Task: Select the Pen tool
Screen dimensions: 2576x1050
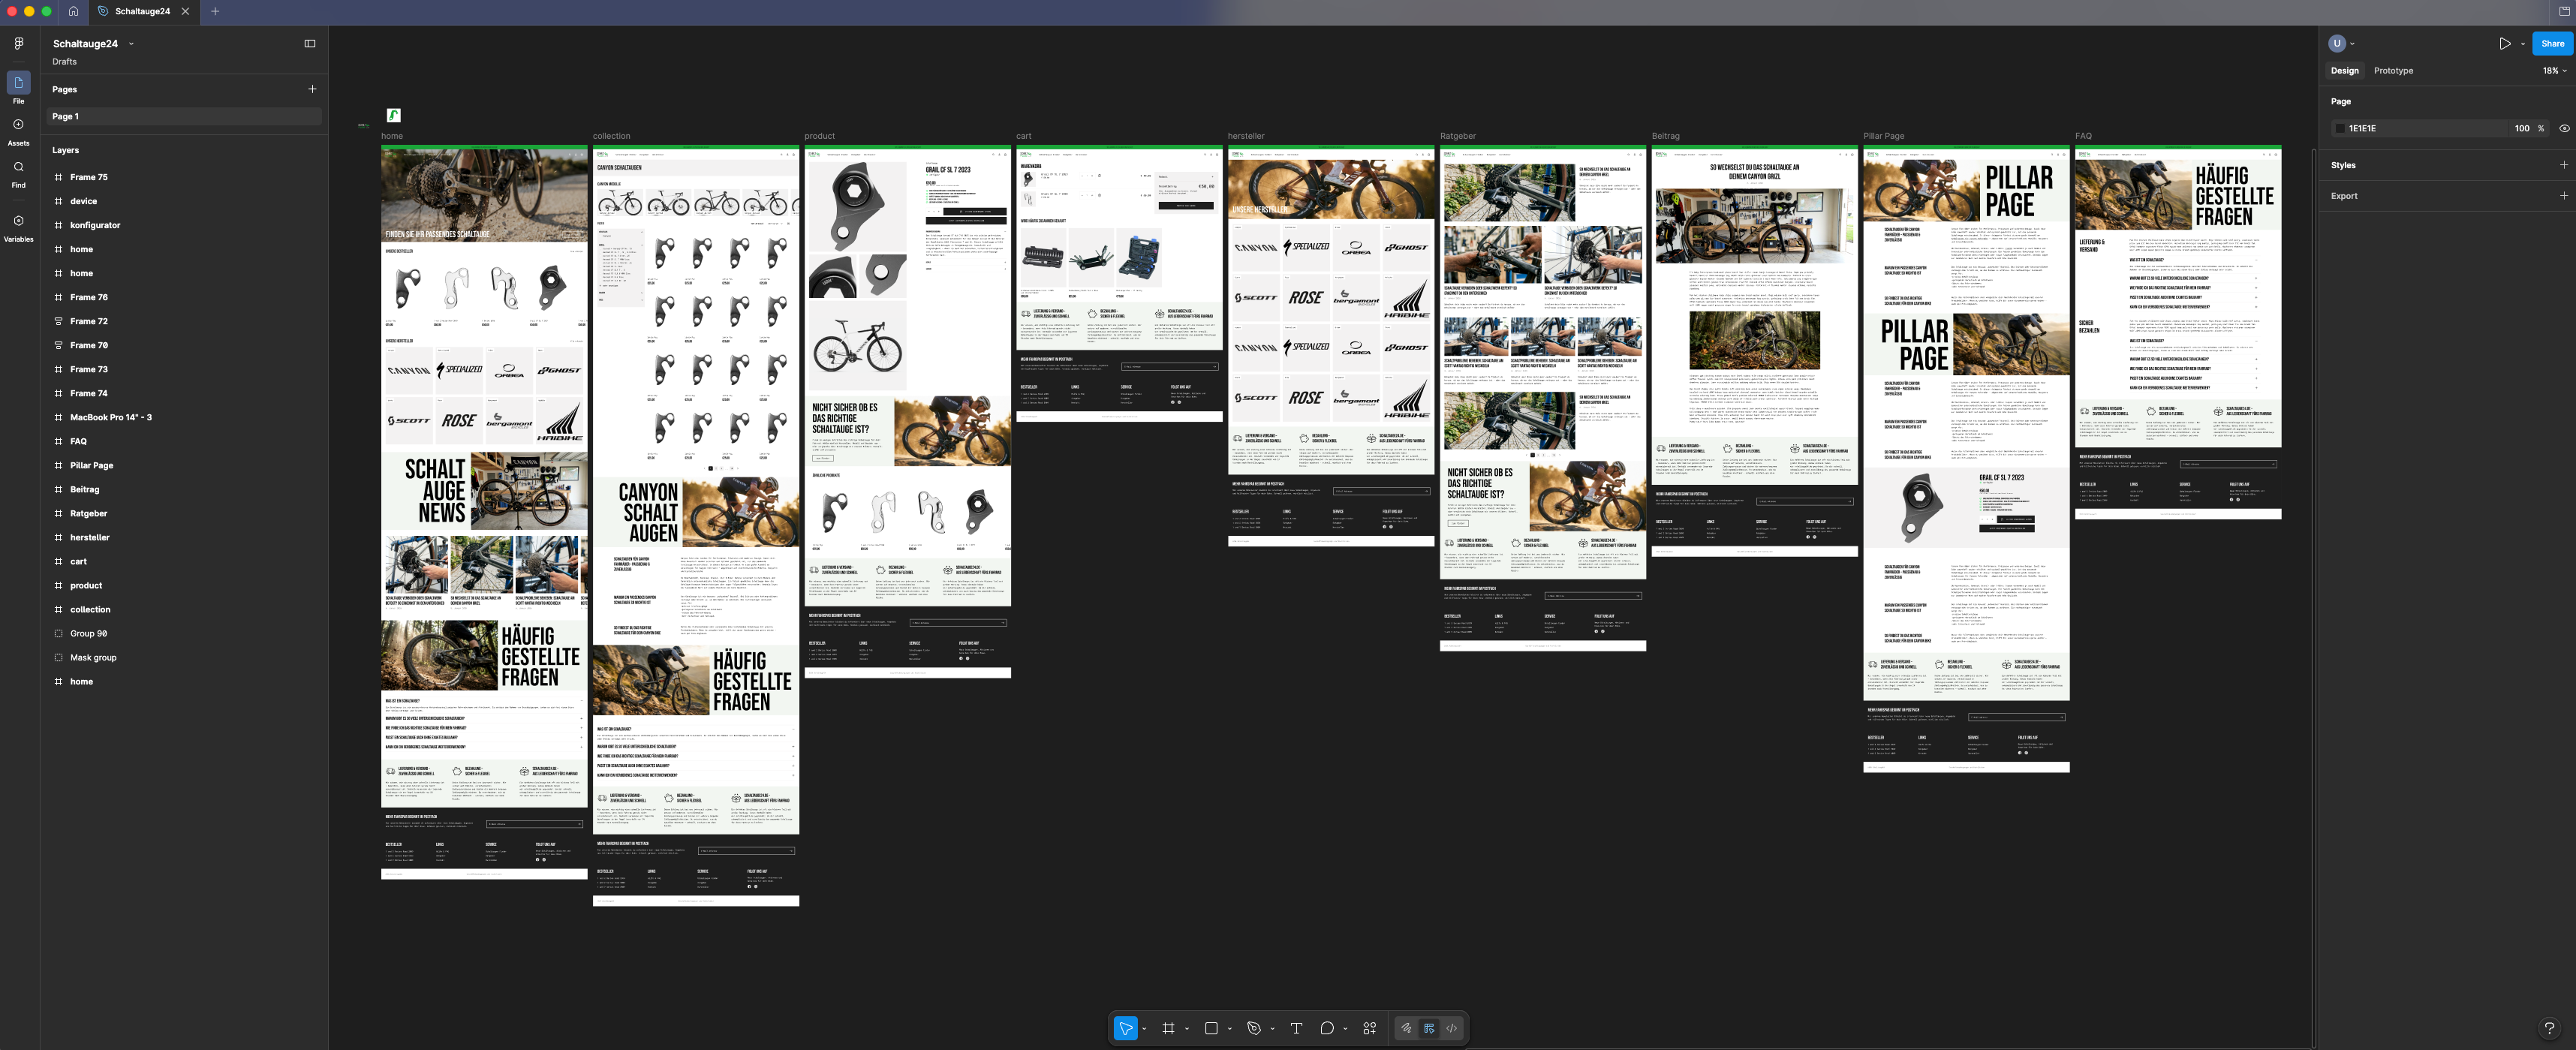Action: pos(1253,1028)
